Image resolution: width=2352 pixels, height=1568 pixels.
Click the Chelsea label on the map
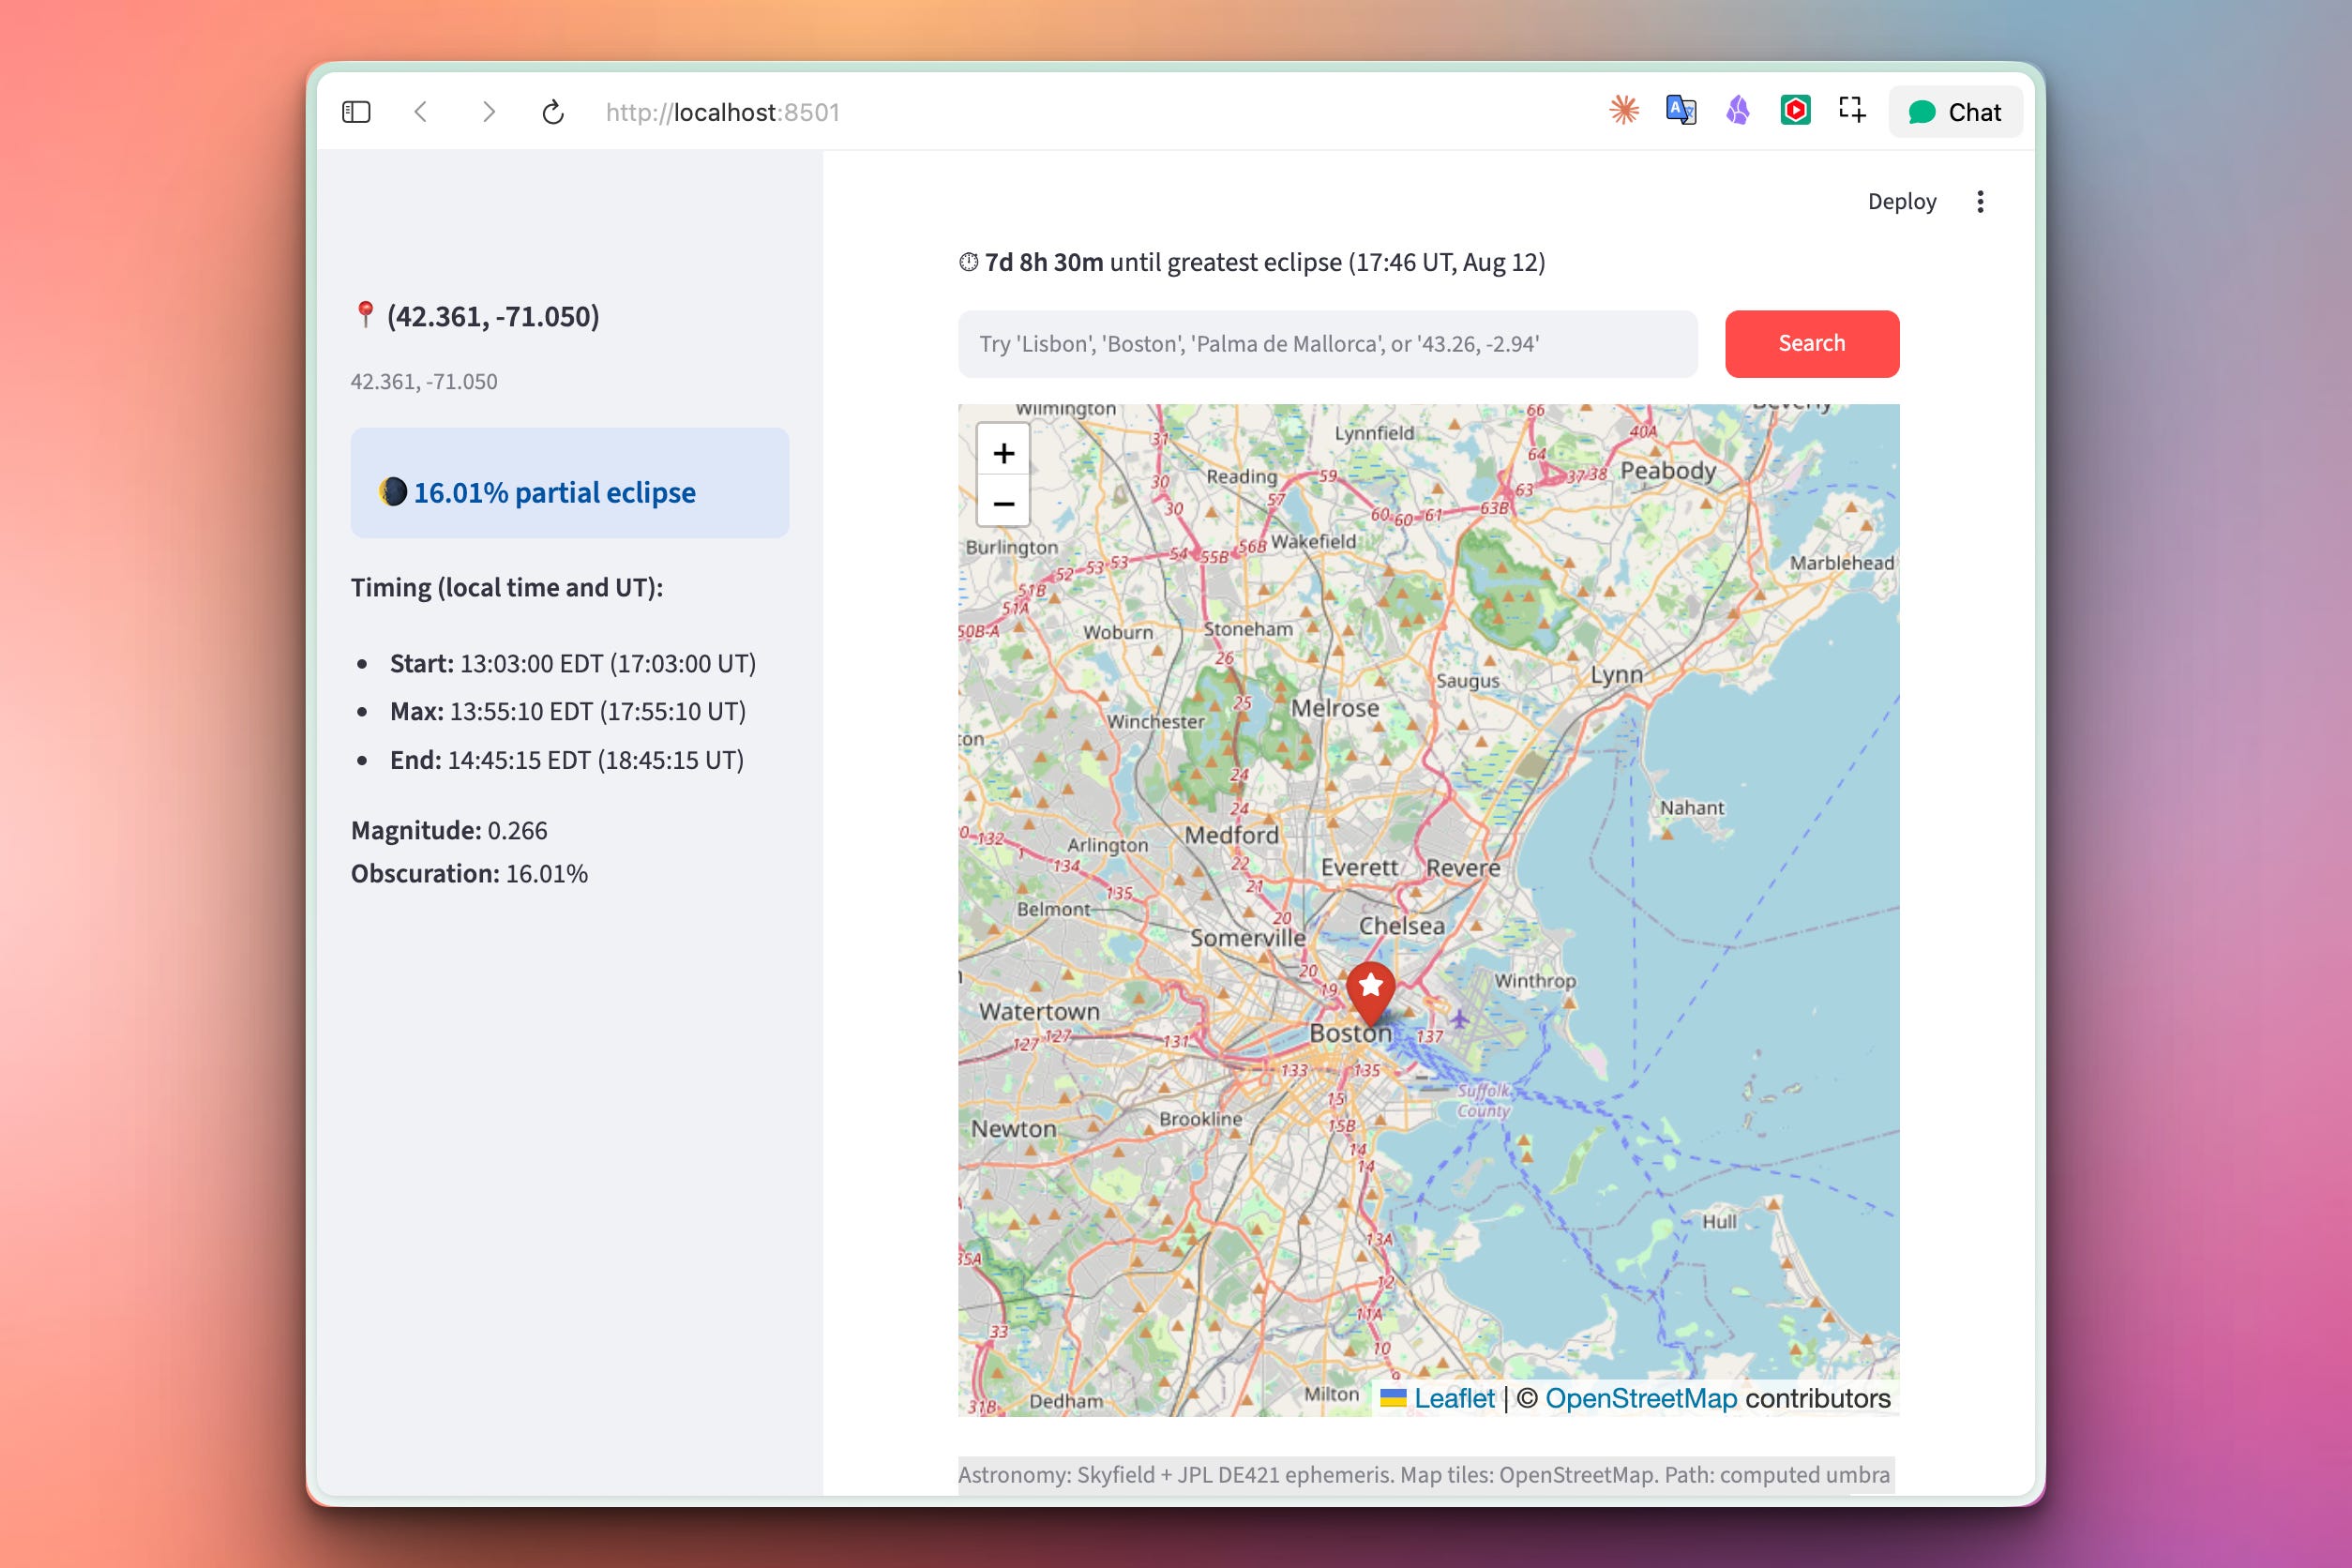pyautogui.click(x=1401, y=926)
